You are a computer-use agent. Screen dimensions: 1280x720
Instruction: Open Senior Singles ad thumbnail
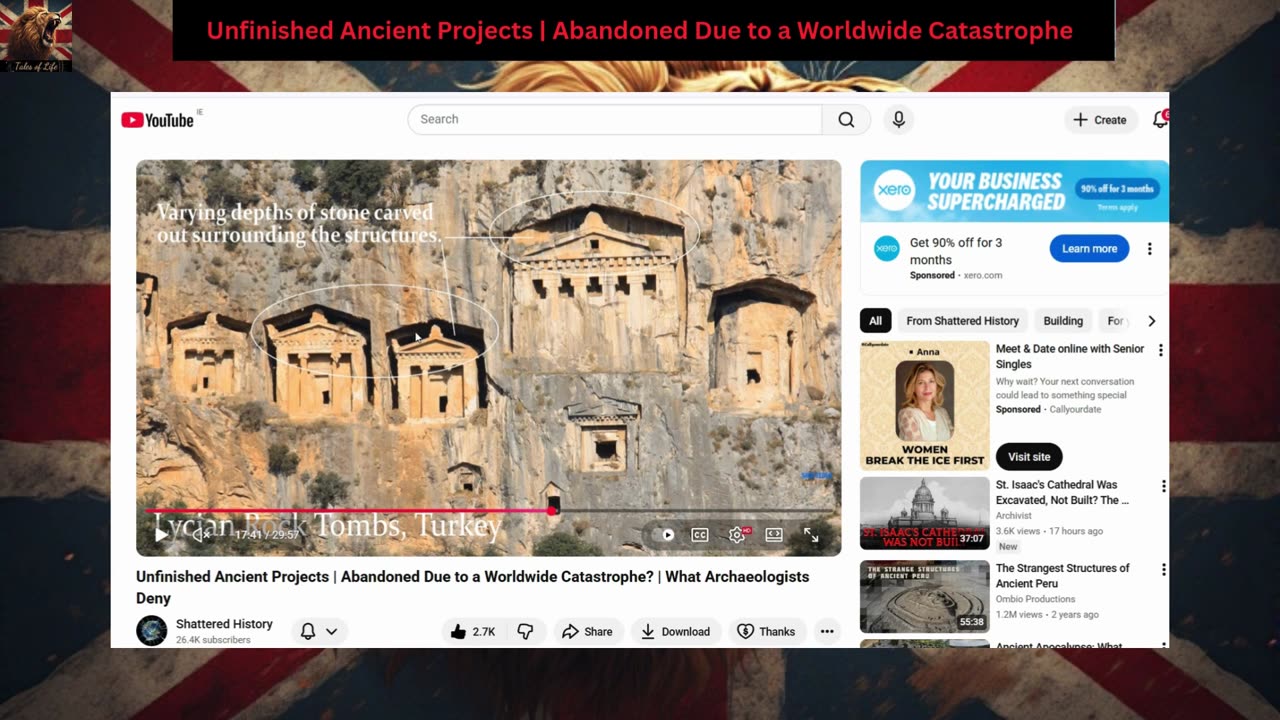tap(925, 406)
